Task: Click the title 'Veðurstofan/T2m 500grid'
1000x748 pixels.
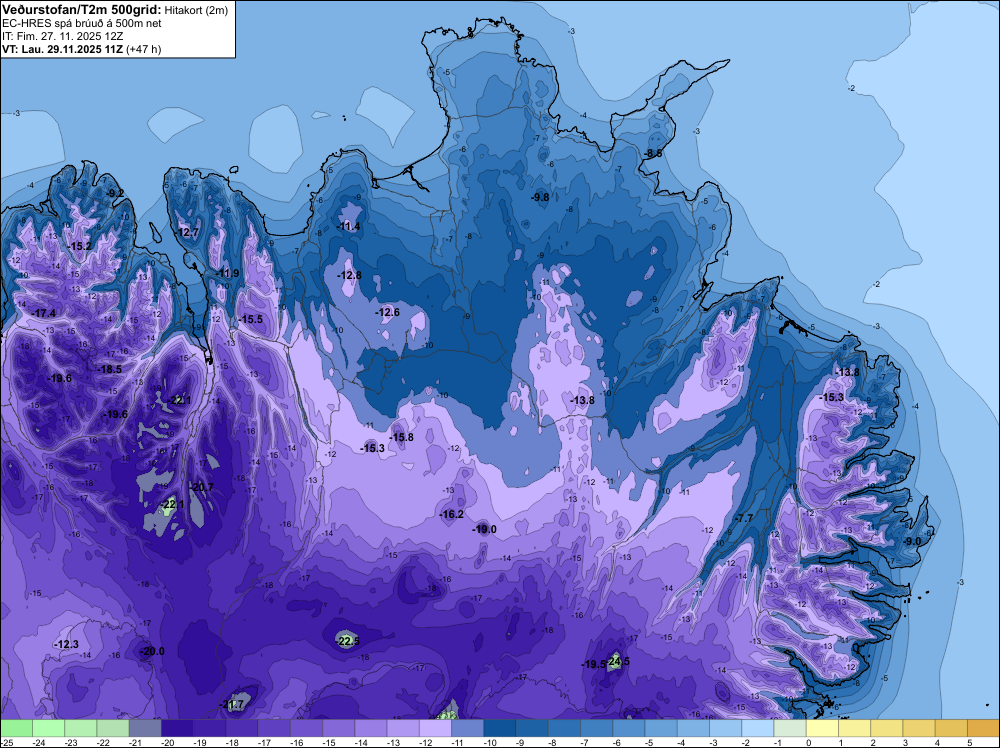Action: tap(81, 9)
